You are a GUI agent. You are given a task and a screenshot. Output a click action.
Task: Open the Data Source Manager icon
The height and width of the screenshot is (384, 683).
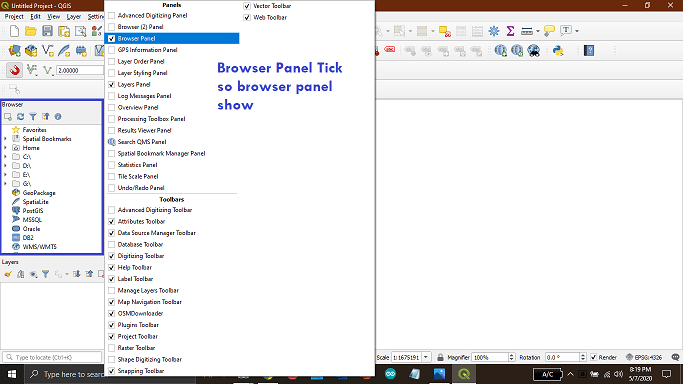[x=14, y=51]
